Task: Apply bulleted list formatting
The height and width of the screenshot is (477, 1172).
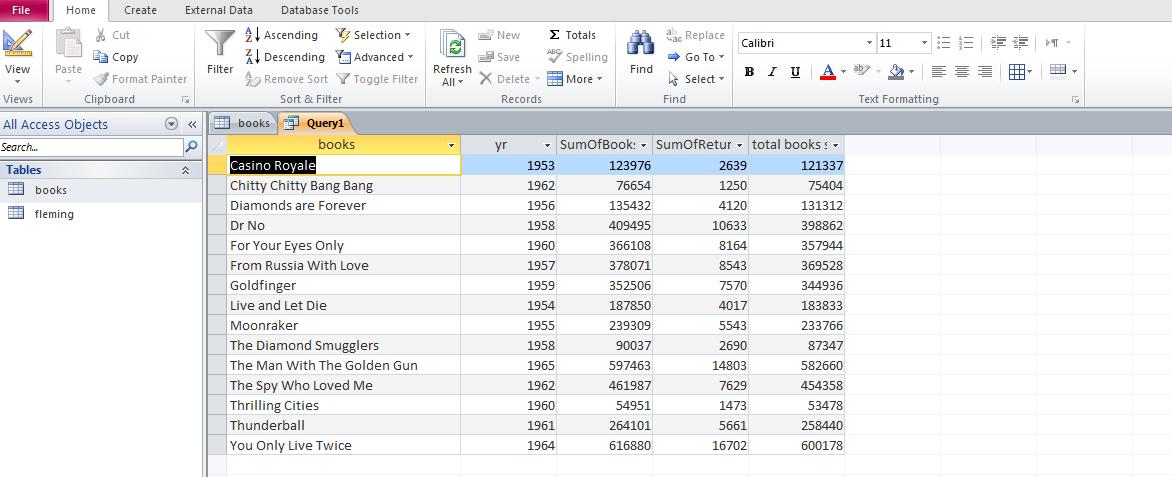Action: [943, 43]
